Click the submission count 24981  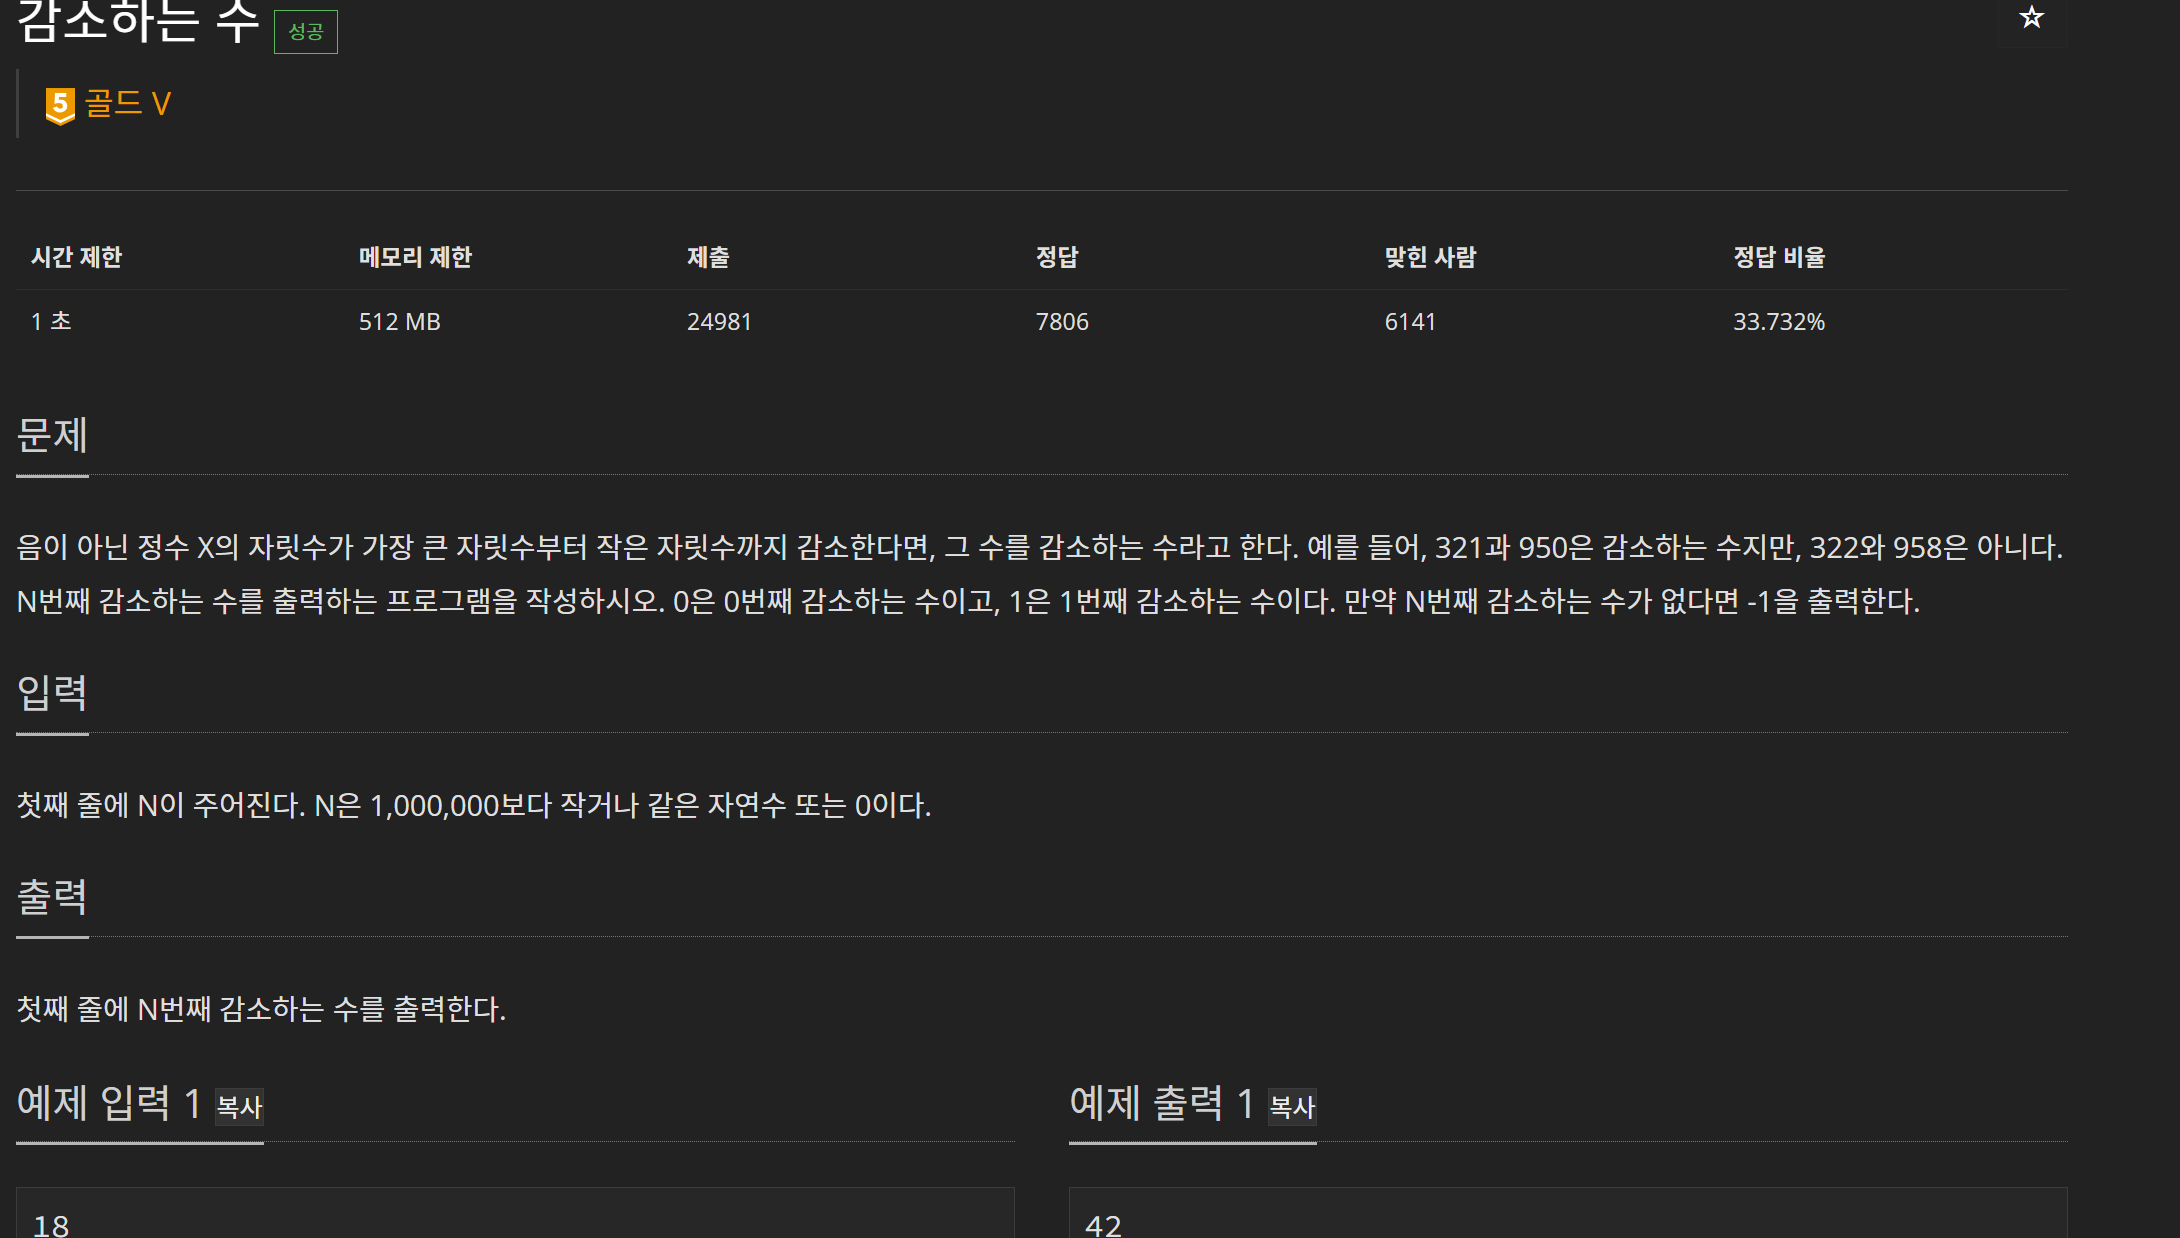(x=719, y=322)
